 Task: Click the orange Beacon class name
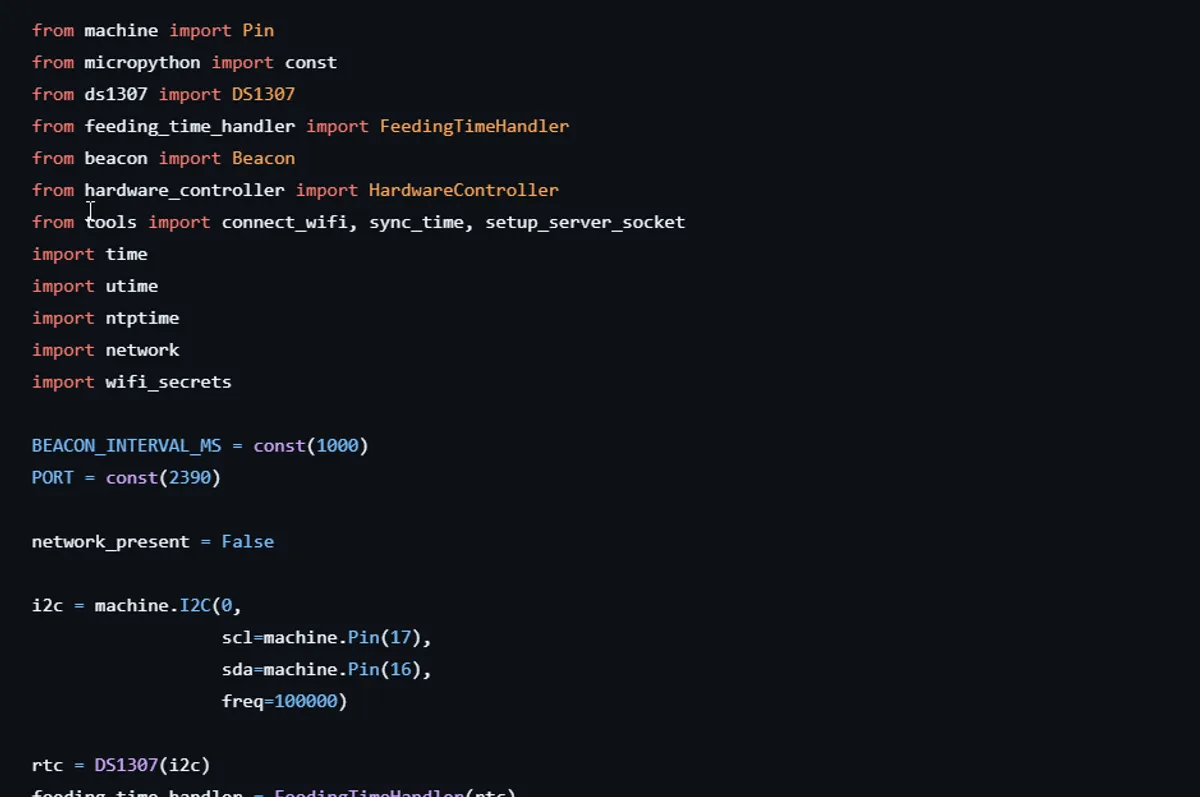click(x=263, y=158)
